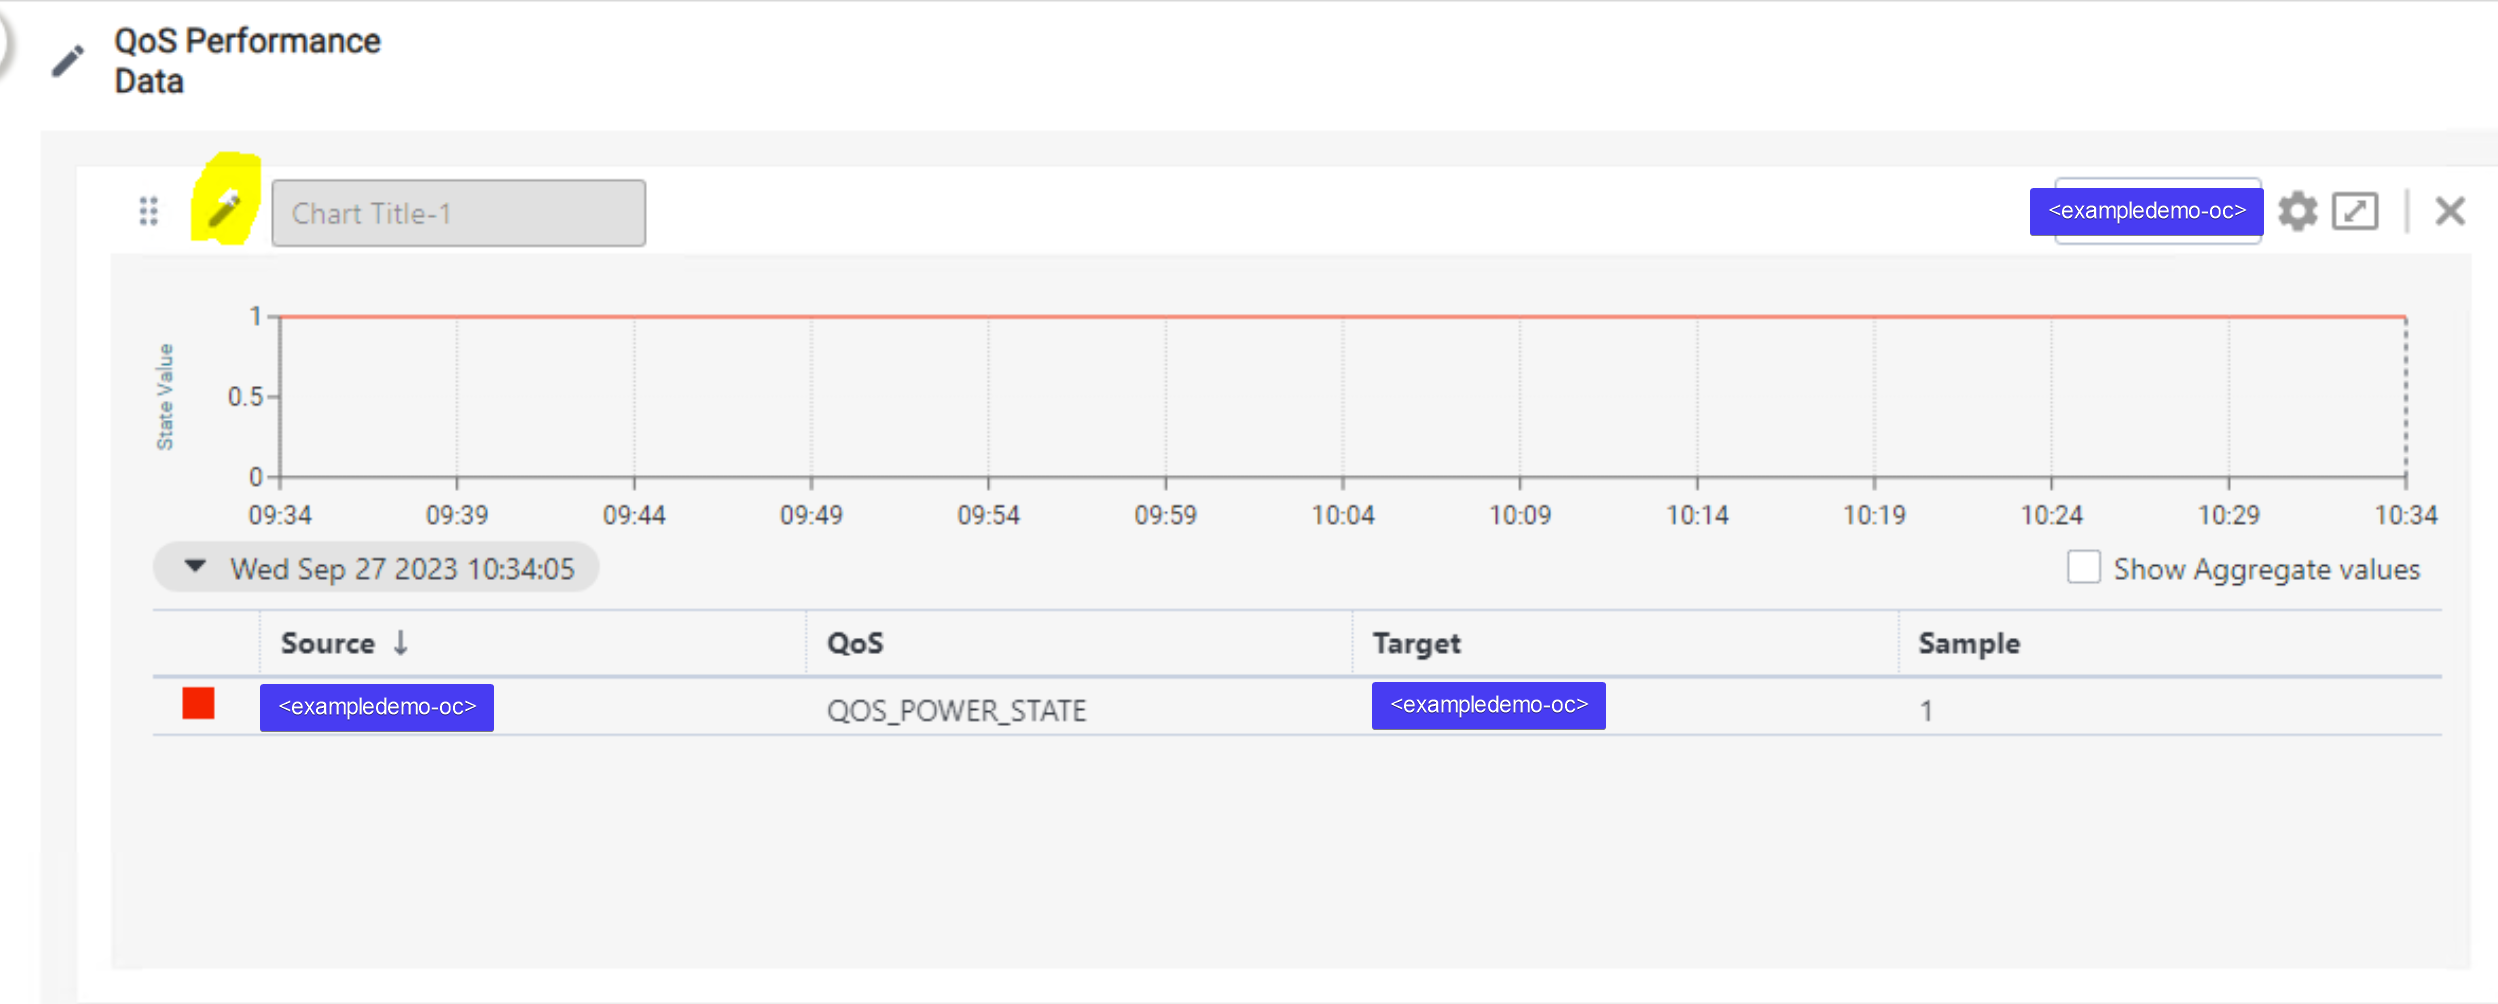Open the exampledemo-oc source link
This screenshot has height=1004, width=2498.
[x=377, y=707]
